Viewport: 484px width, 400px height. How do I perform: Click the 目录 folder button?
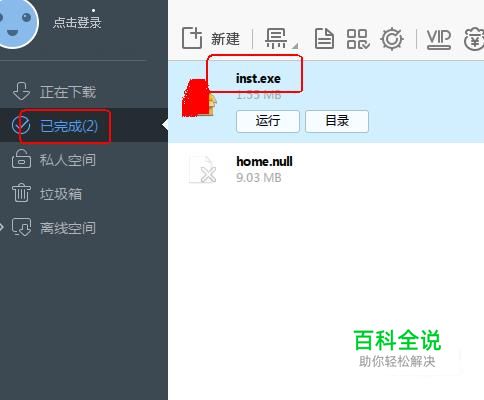click(x=337, y=121)
